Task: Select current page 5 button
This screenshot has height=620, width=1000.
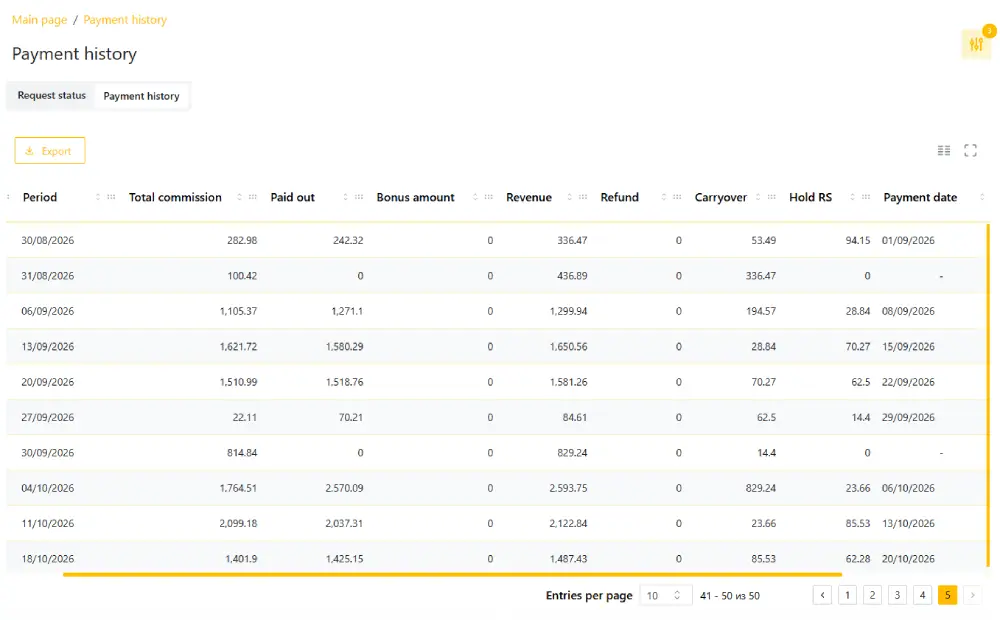Action: [947, 595]
